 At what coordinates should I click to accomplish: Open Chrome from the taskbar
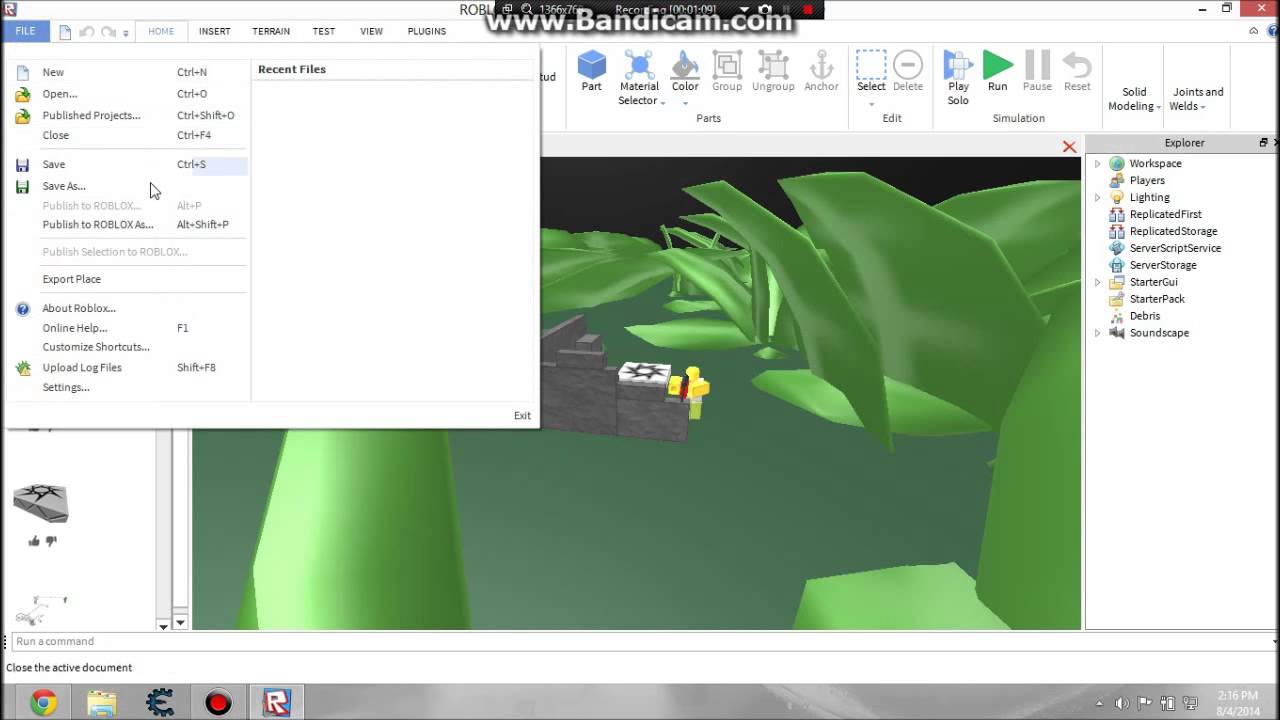[x=43, y=703]
